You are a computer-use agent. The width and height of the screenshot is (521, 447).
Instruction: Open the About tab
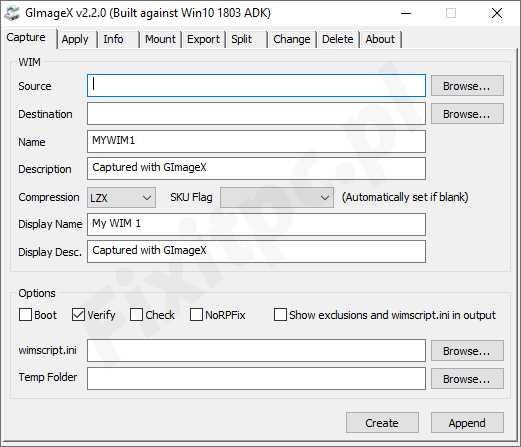tap(380, 39)
